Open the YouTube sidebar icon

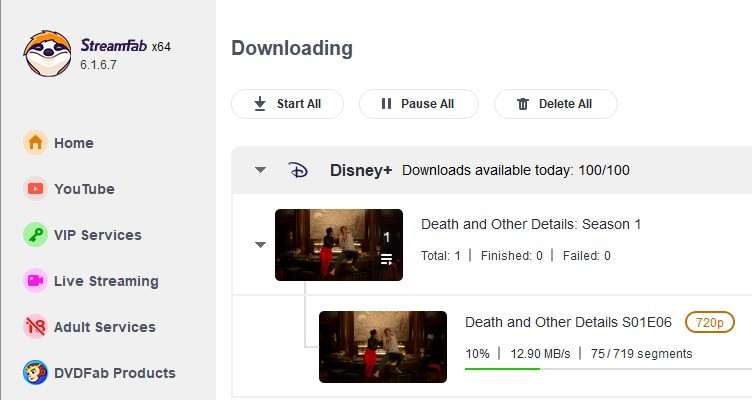click(x=35, y=188)
